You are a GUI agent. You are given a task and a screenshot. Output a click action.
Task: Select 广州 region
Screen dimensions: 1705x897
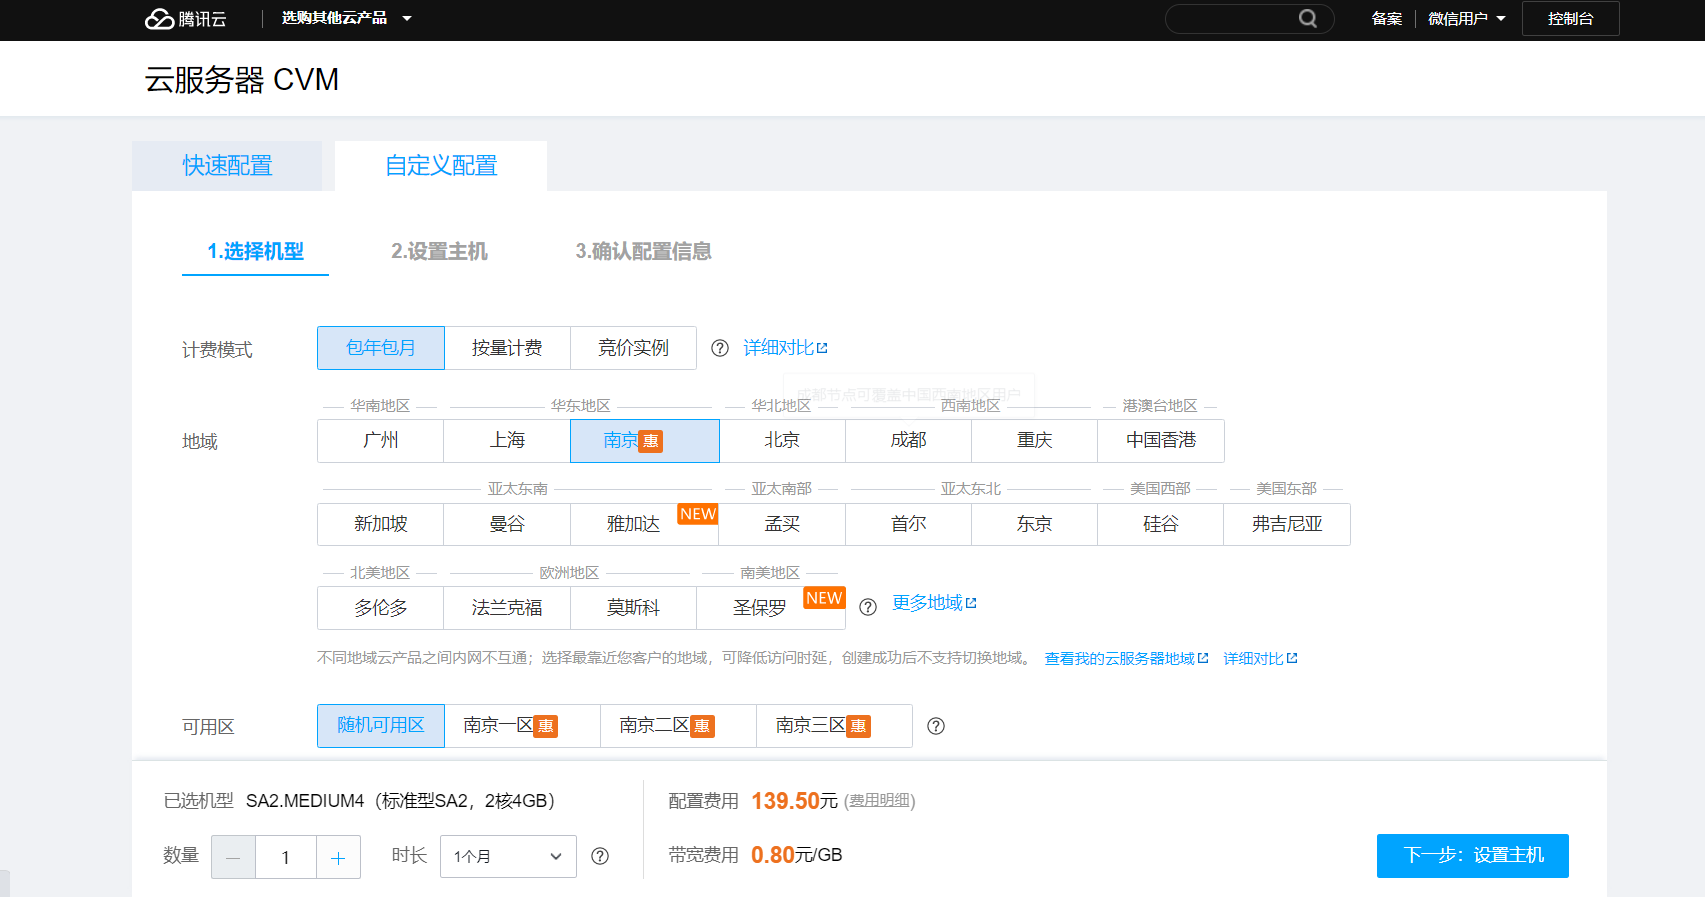click(380, 441)
